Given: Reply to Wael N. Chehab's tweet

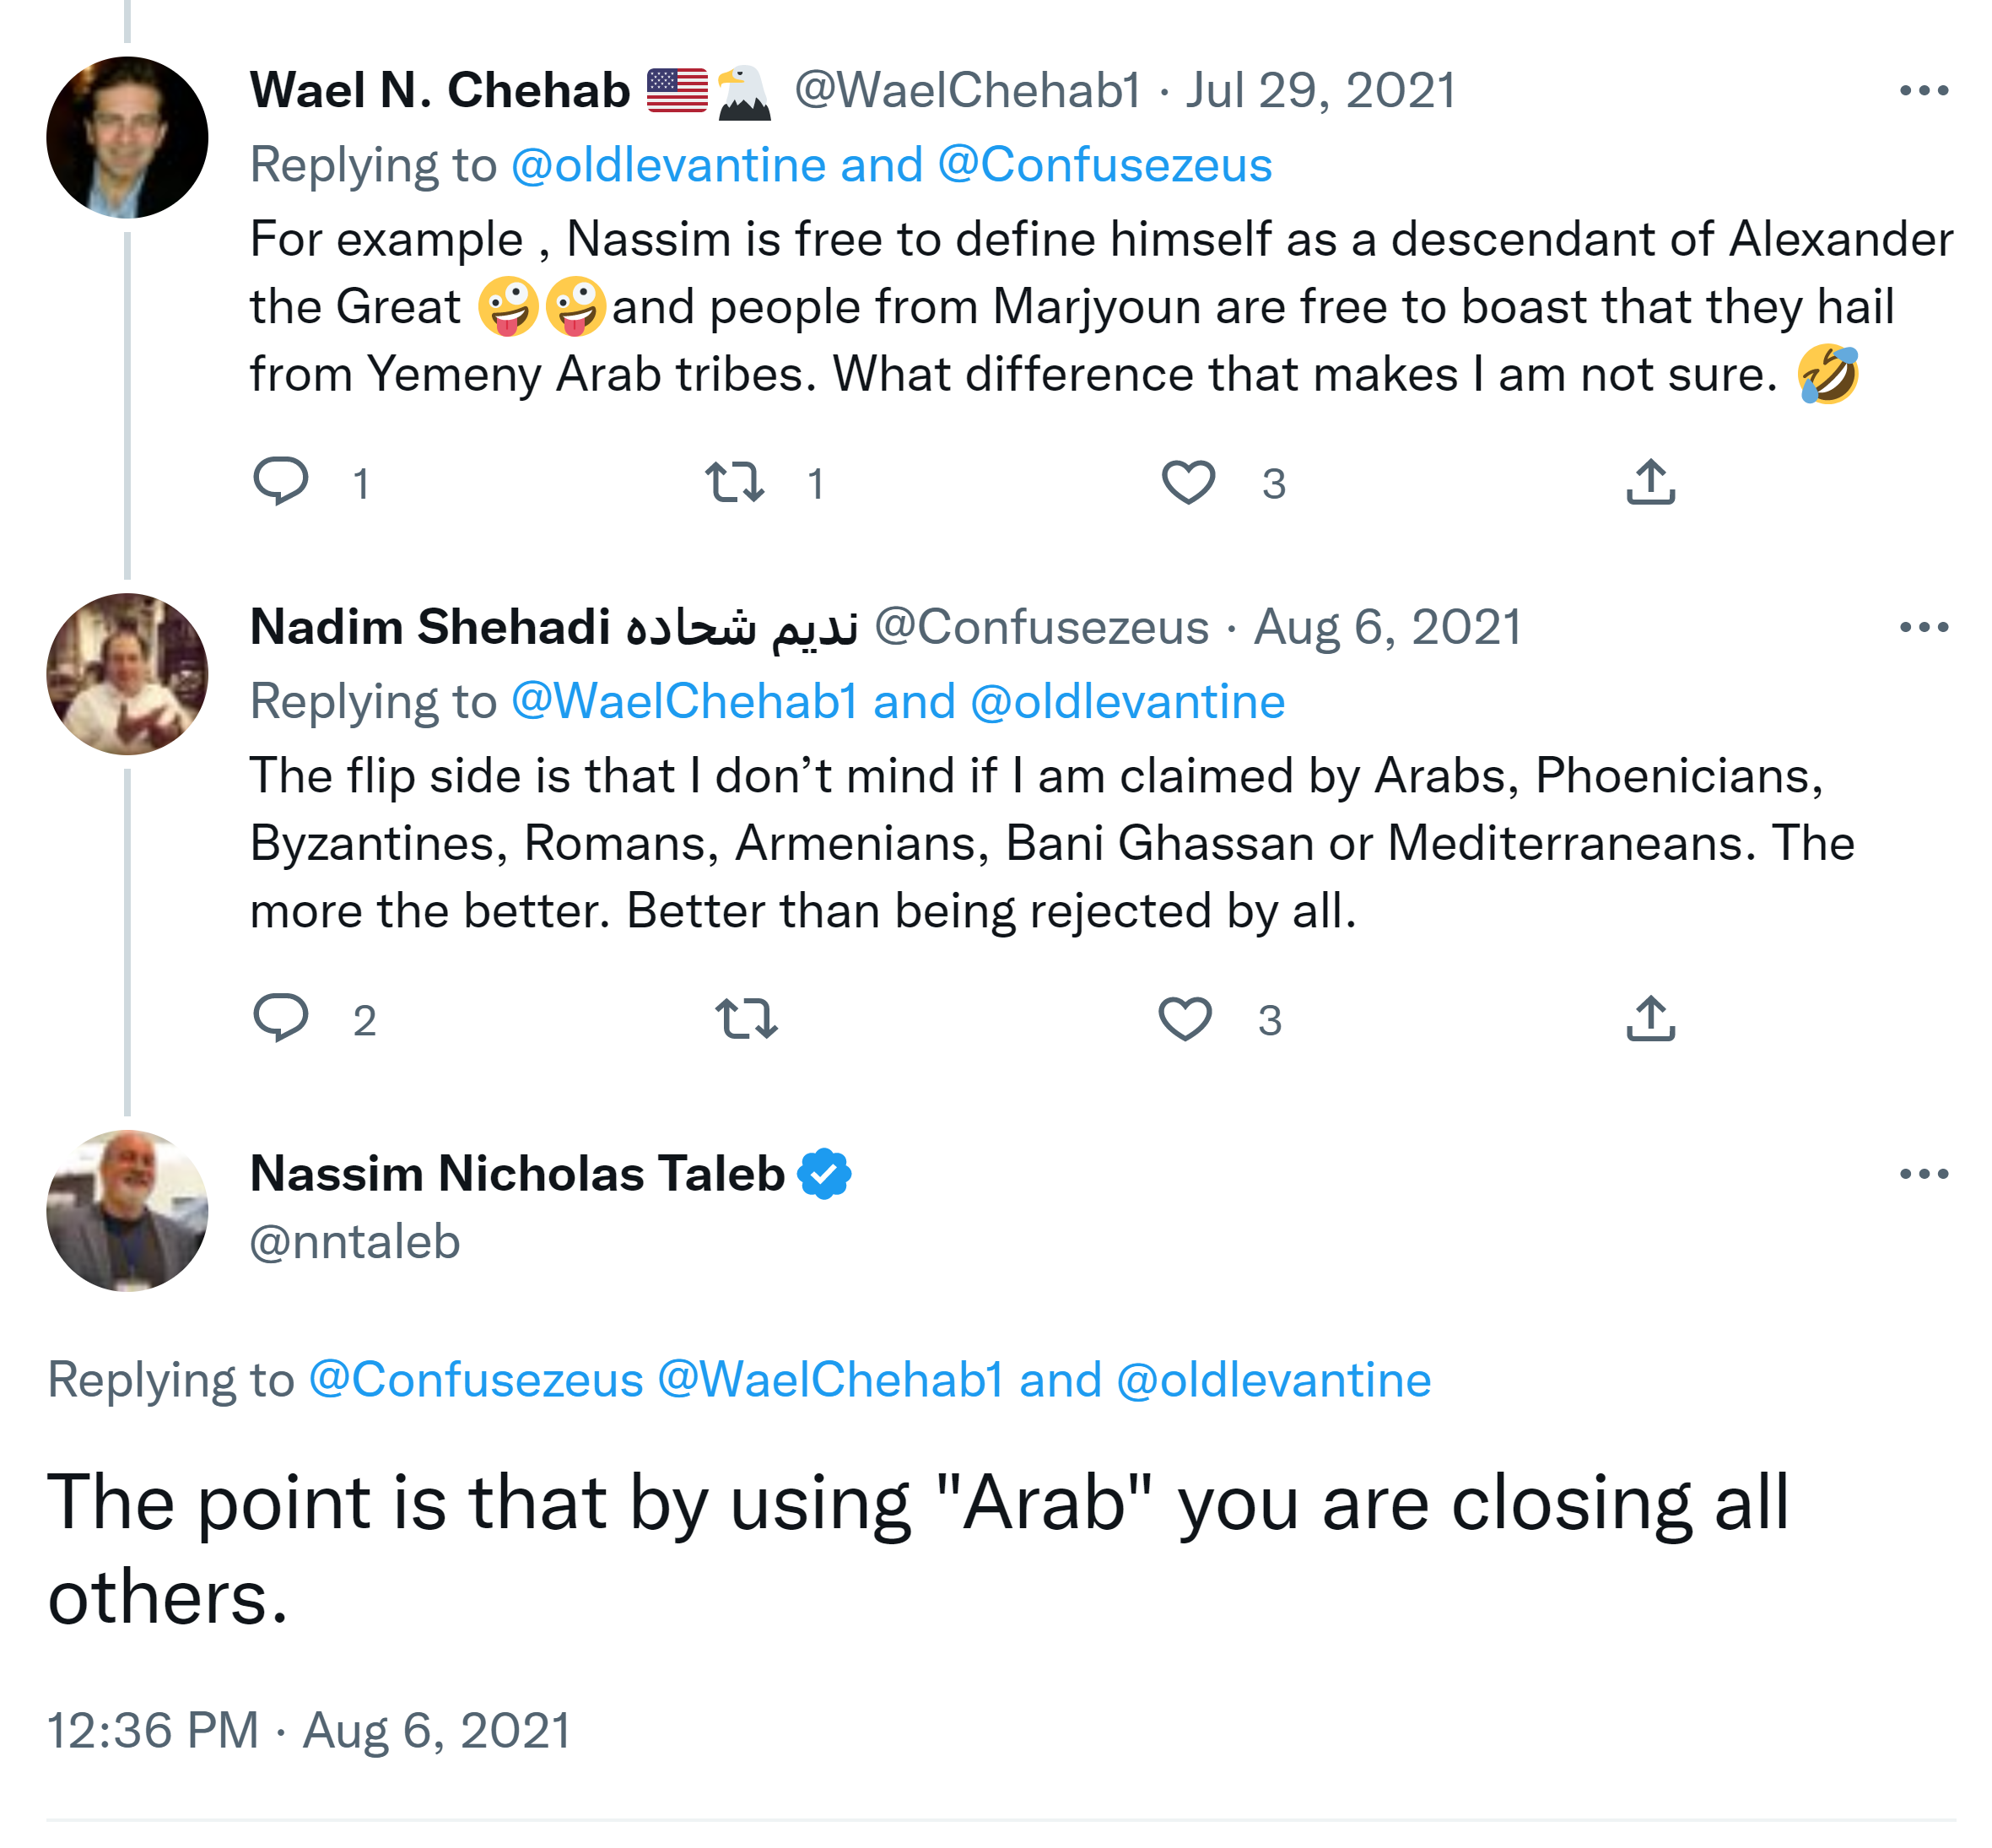Looking at the screenshot, I should tap(281, 482).
